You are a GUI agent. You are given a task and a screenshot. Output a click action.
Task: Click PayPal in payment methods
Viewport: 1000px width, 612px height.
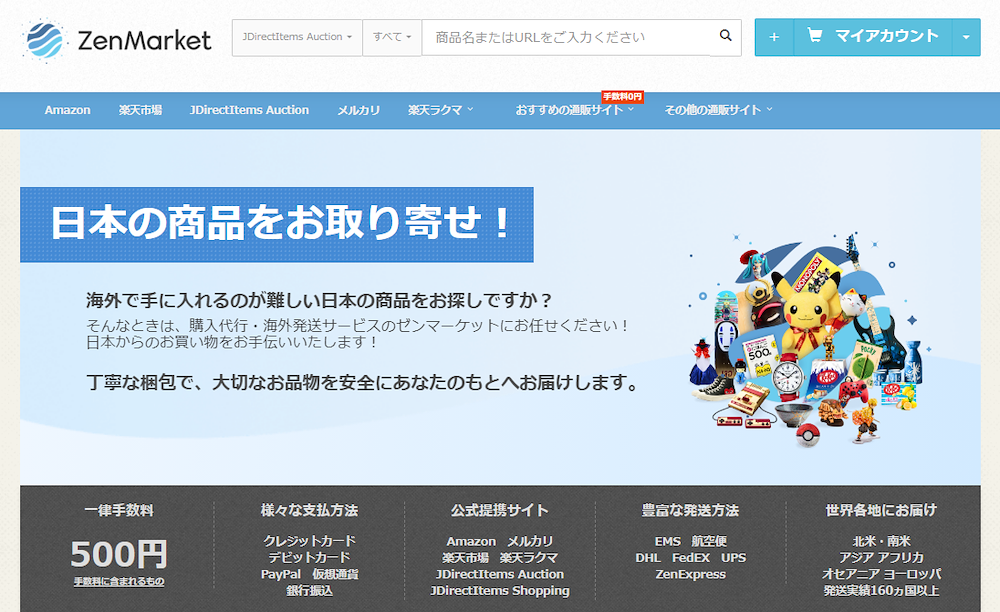point(281,574)
